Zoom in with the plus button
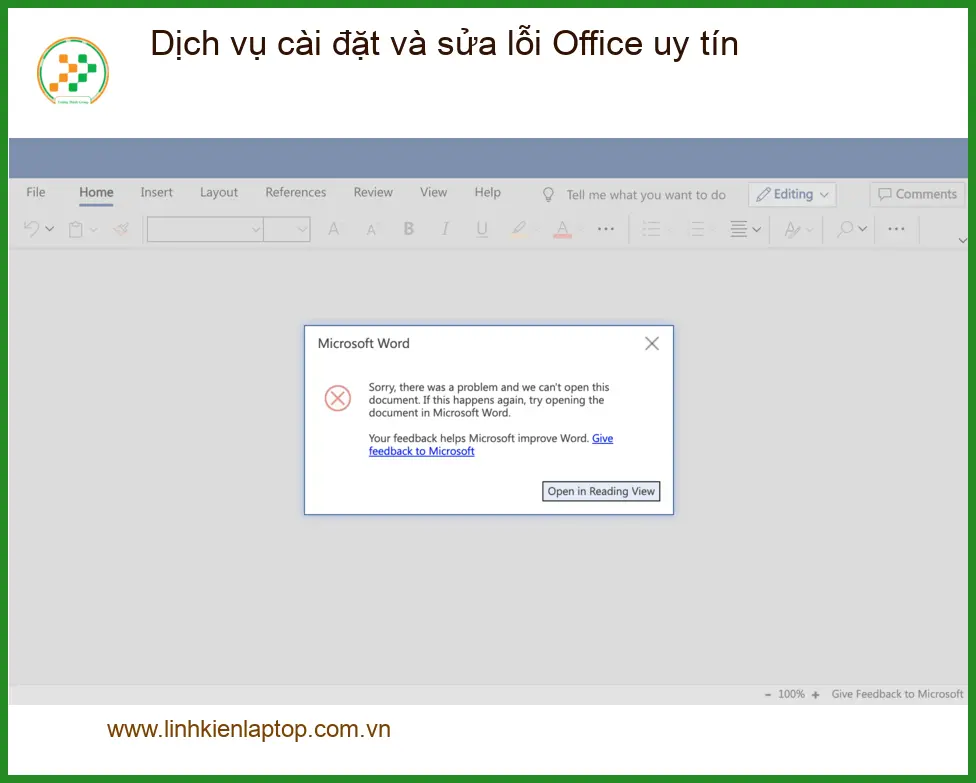The width and height of the screenshot is (976, 783). (x=815, y=695)
